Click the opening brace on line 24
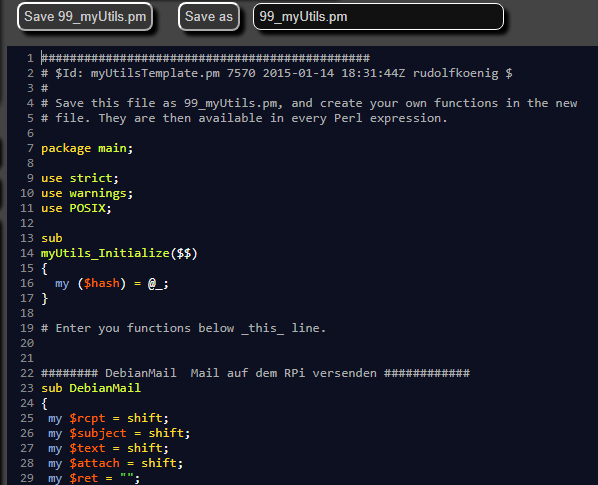 click(44, 403)
